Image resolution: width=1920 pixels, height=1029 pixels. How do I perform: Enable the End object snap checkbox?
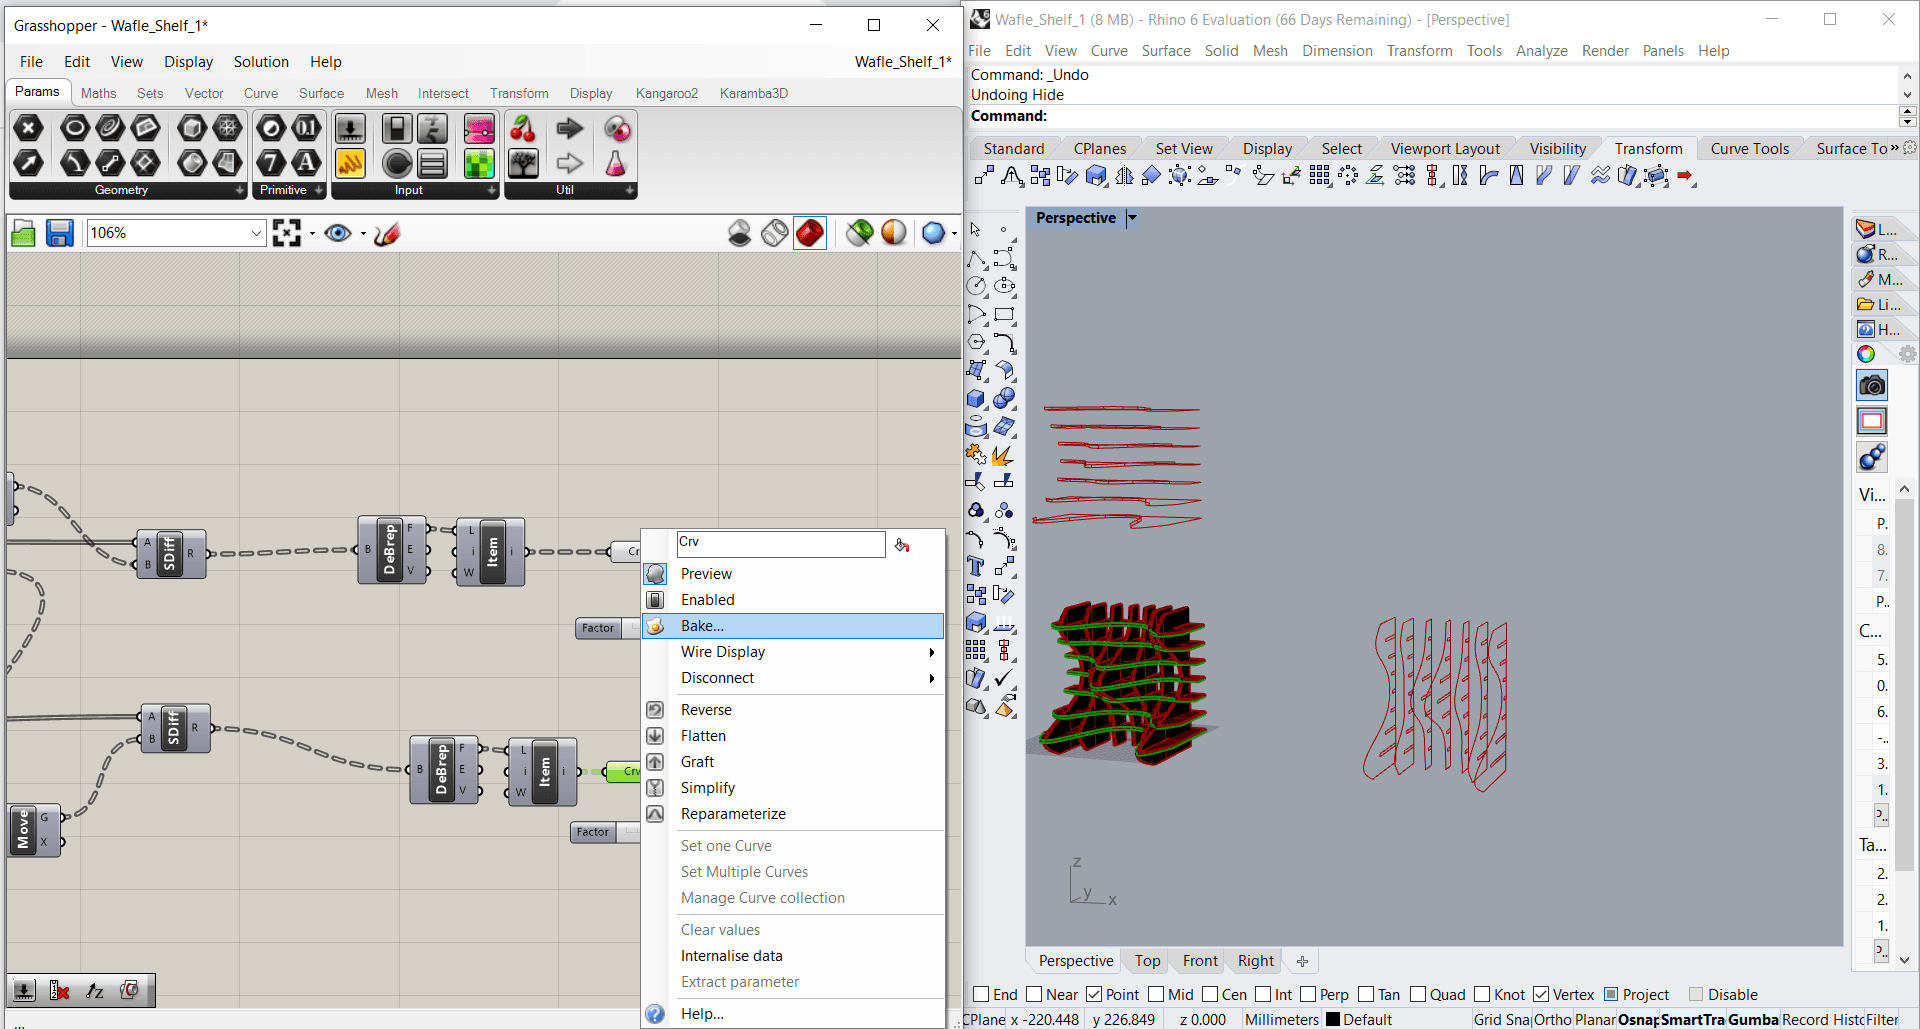coord(981,994)
